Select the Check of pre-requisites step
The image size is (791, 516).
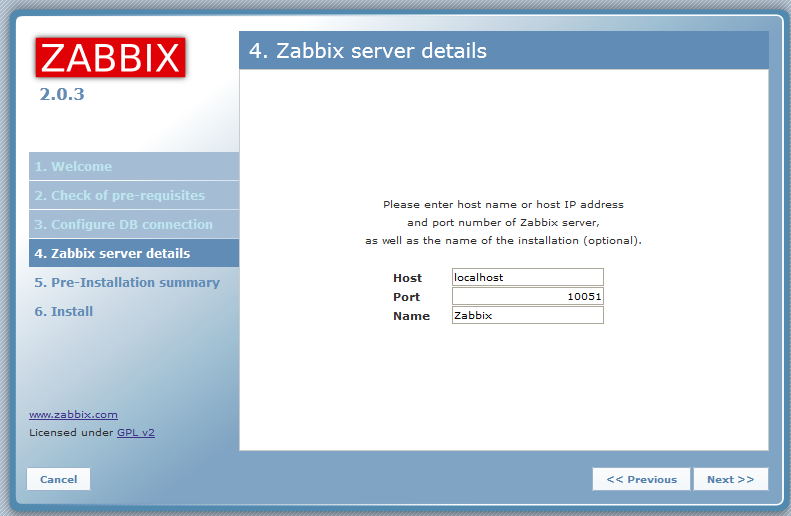(119, 196)
